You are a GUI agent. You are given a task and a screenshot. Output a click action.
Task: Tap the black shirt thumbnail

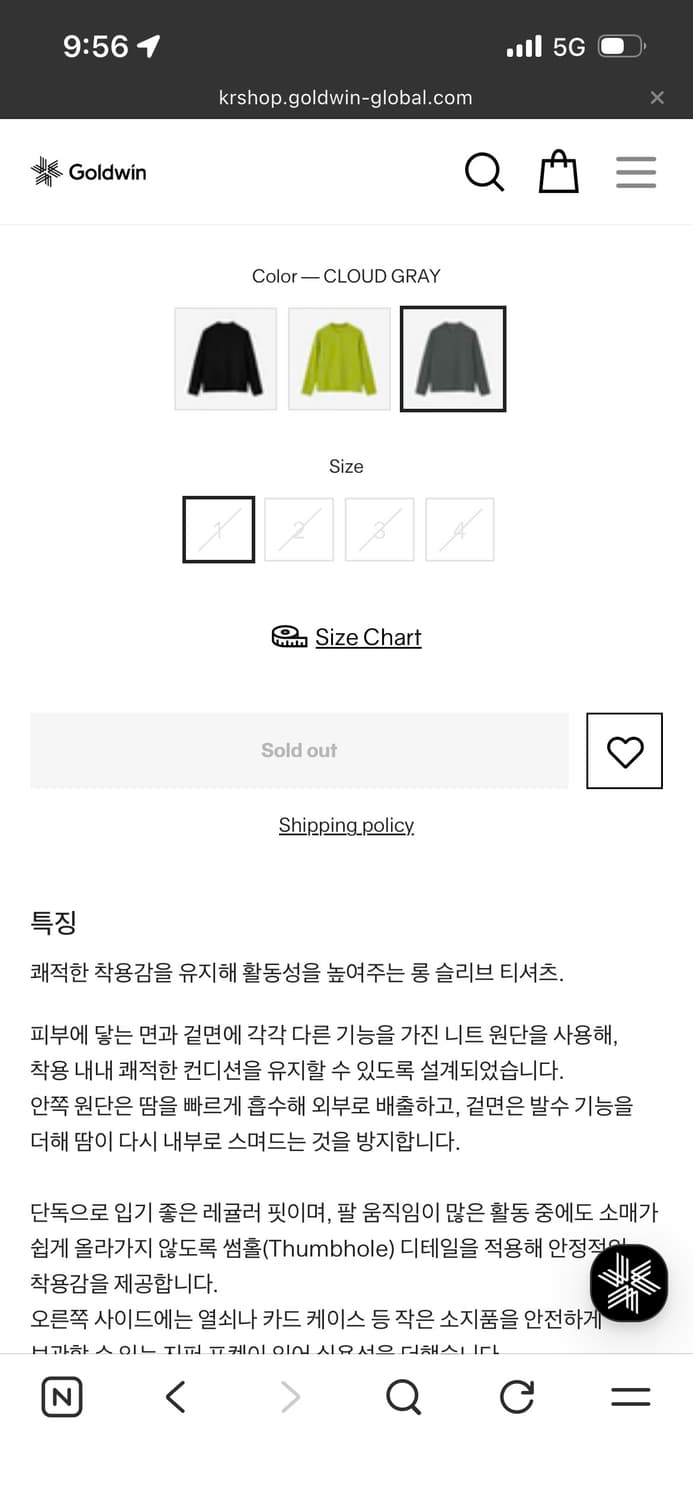225,358
